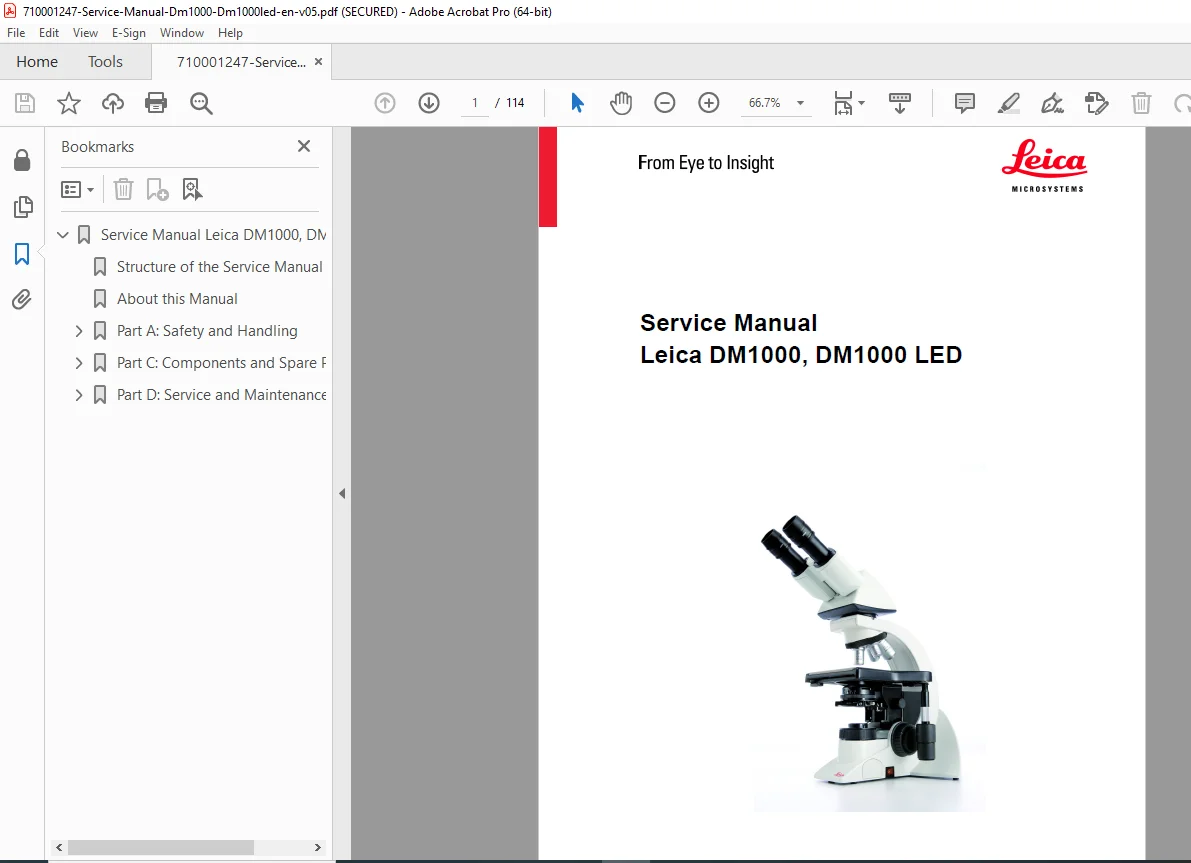Viewport: 1191px width, 863px height.
Task: Switch to Home tab
Action: (37, 62)
